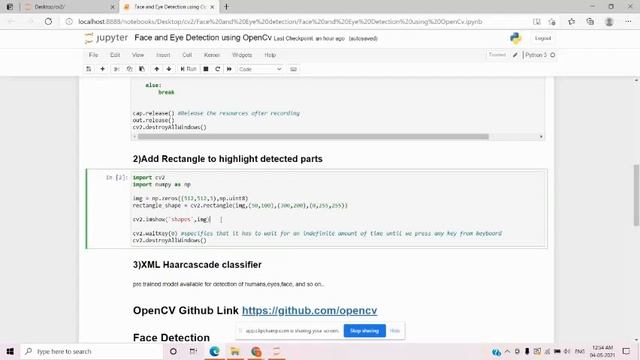
Task: Open Cortana circle on the taskbar
Action: click(173, 351)
